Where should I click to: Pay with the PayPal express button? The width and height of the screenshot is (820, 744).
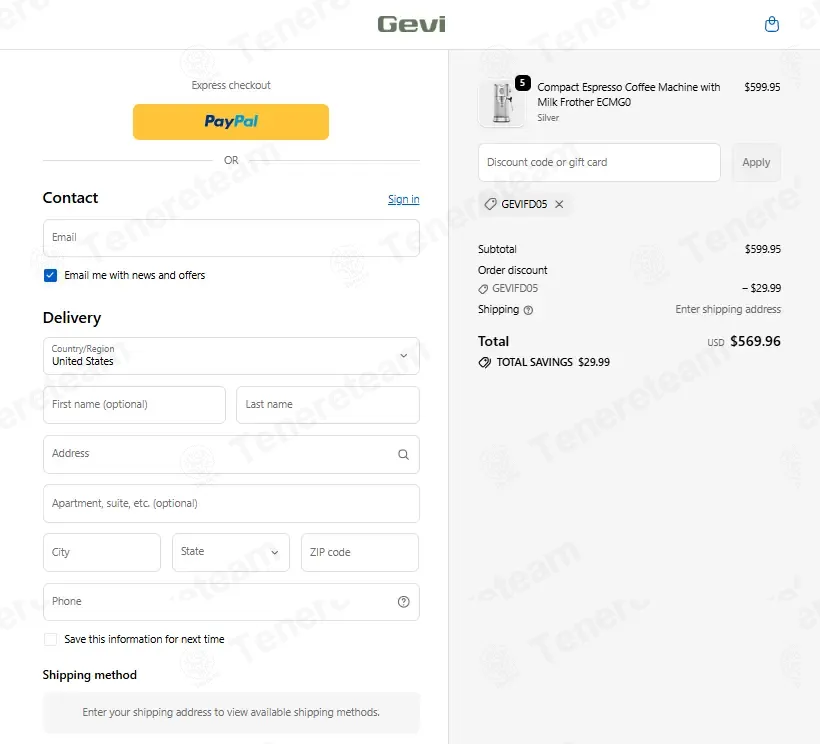pos(231,122)
